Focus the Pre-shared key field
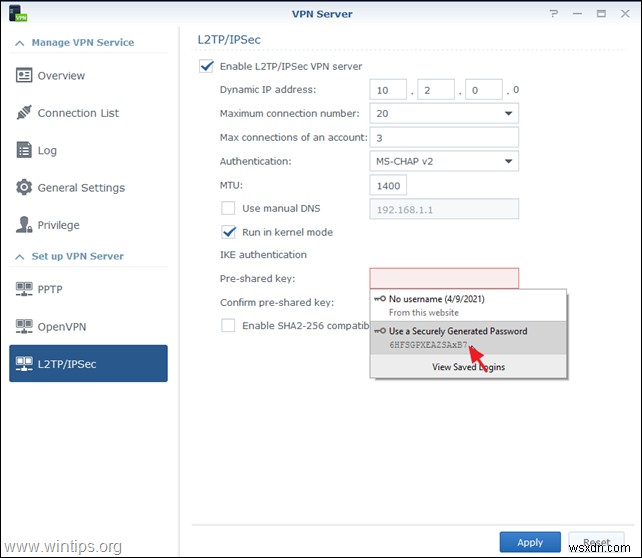This screenshot has height=558, width=642. click(444, 278)
